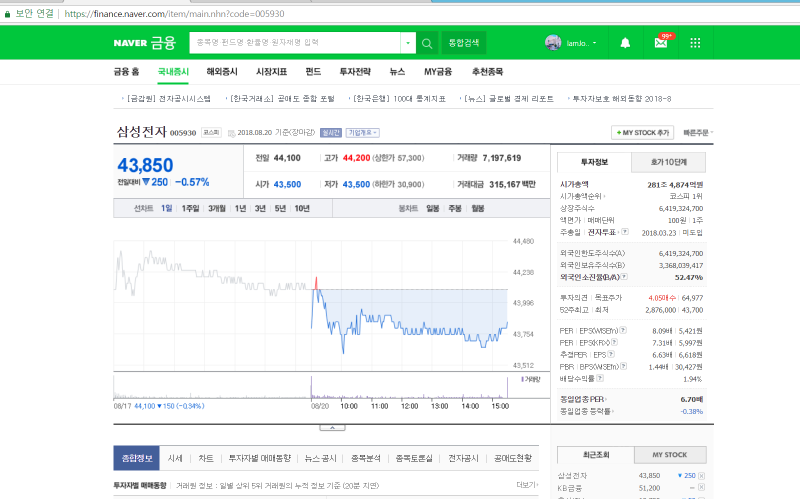800x499 pixels.
Task: Click help icon next to PER EPS(KRX)
Action: (614, 342)
